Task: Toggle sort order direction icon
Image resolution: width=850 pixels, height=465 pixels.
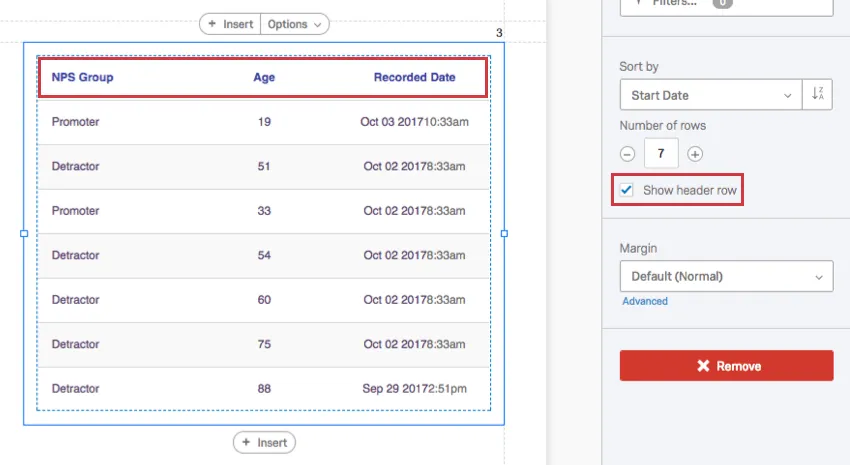Action: tap(818, 95)
